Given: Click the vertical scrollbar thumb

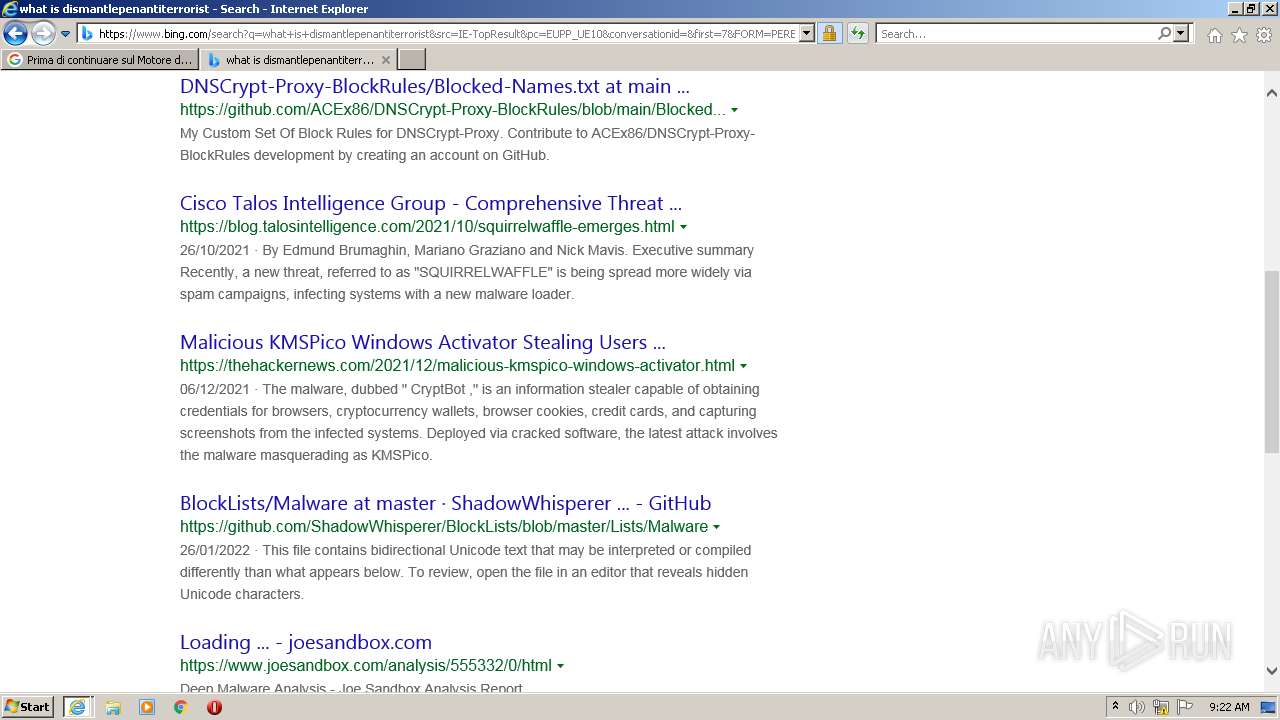Looking at the screenshot, I should pos(1272,361).
